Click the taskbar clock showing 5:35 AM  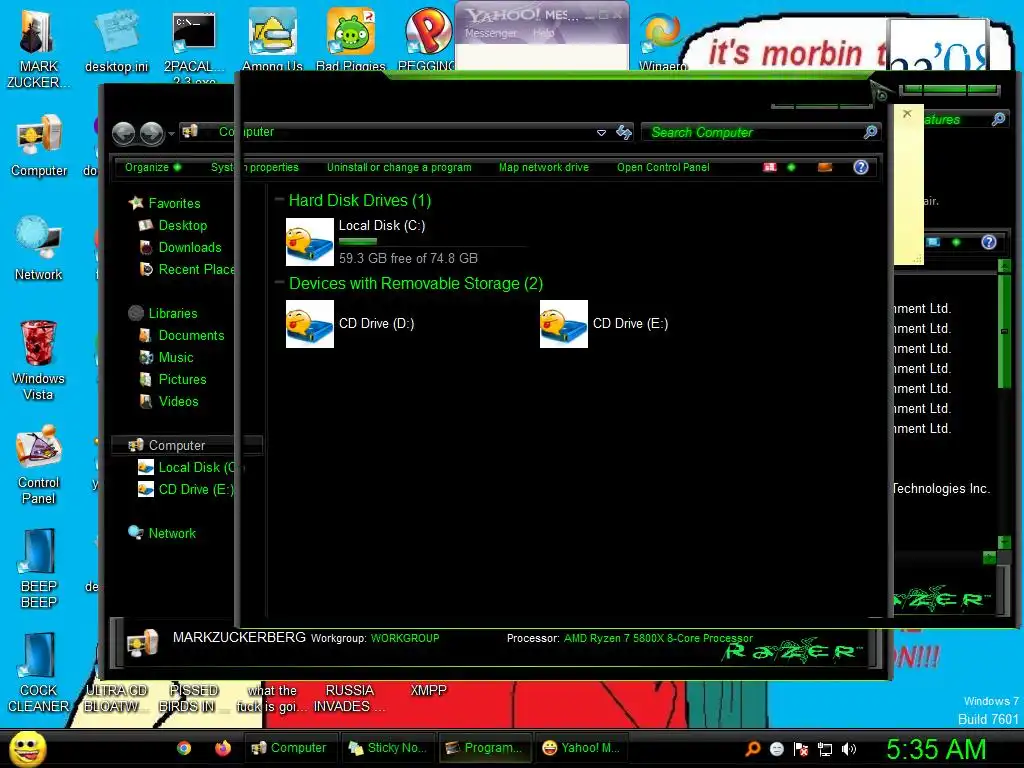tap(935, 748)
